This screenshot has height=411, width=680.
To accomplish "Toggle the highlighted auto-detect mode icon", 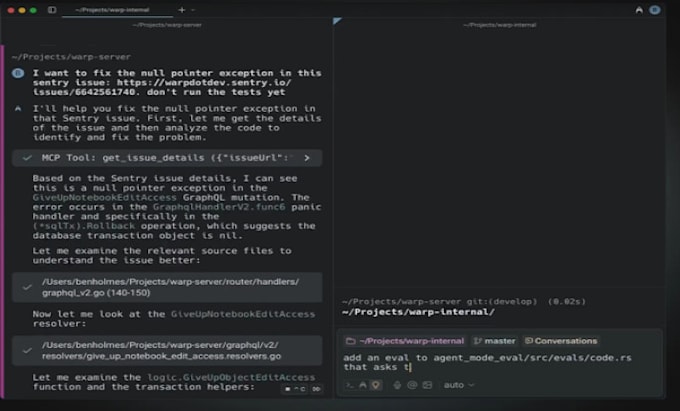I will tap(376, 385).
